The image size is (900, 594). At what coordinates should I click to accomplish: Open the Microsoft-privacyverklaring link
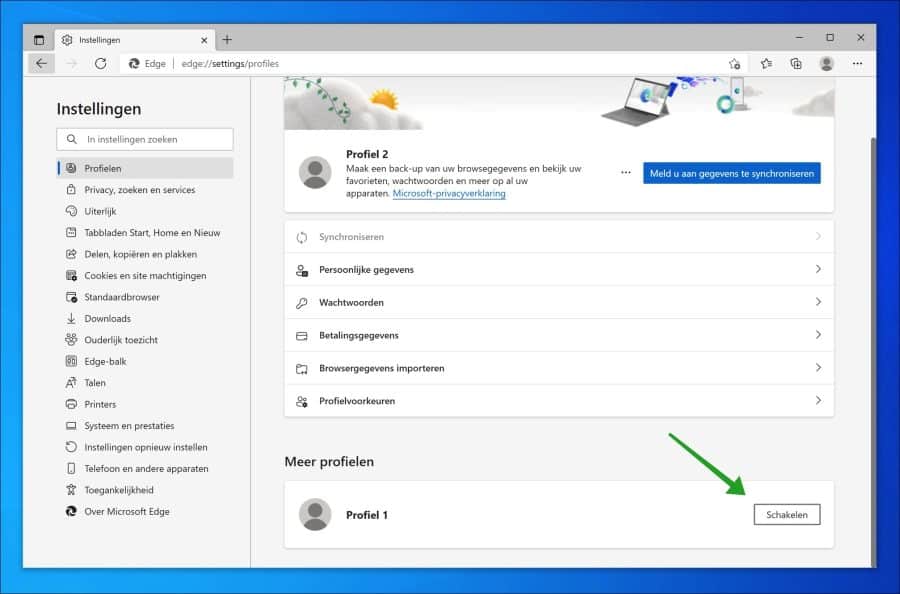point(449,193)
